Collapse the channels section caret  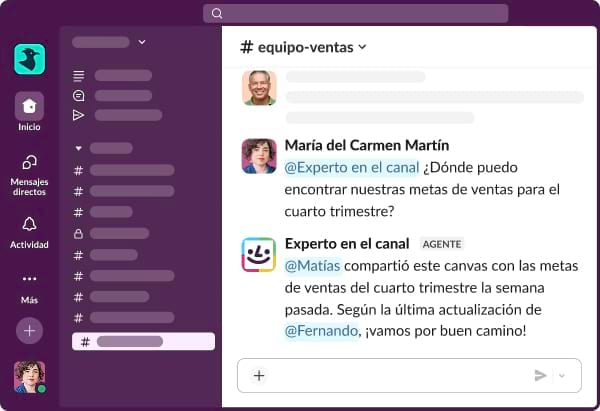(x=79, y=148)
